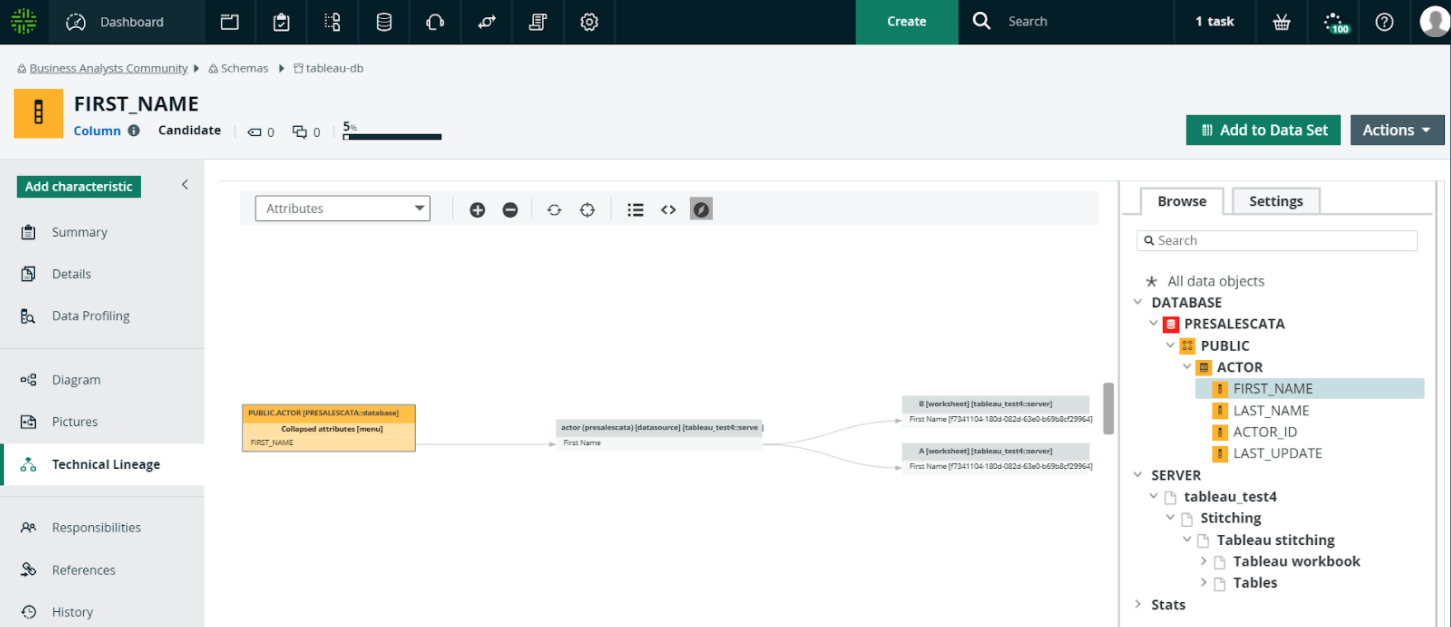Collapse the left sidebar with chevron
Image resolution: width=1451 pixels, height=627 pixels.
coord(185,185)
